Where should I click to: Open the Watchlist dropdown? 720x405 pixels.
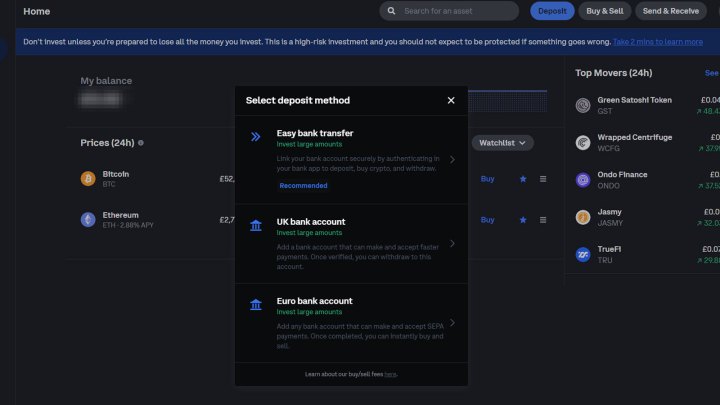tap(502, 143)
